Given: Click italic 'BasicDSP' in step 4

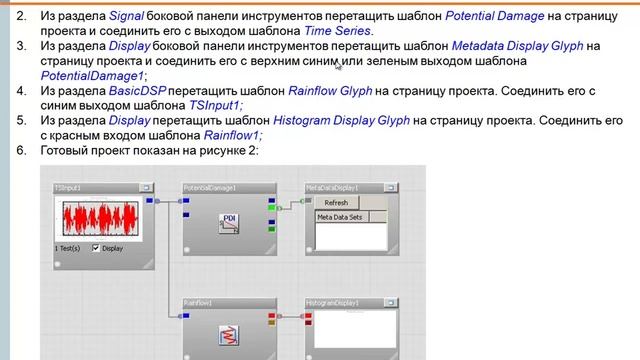Looking at the screenshot, I should coord(138,91).
